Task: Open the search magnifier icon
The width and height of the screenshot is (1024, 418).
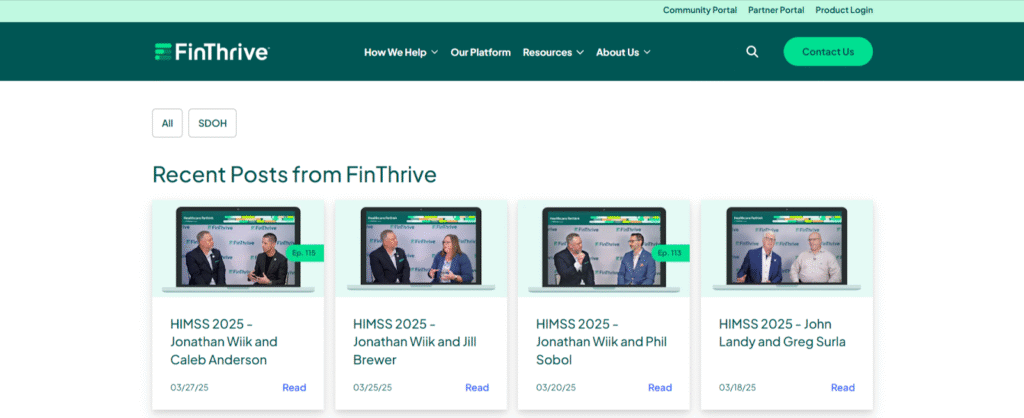Action: 752,52
